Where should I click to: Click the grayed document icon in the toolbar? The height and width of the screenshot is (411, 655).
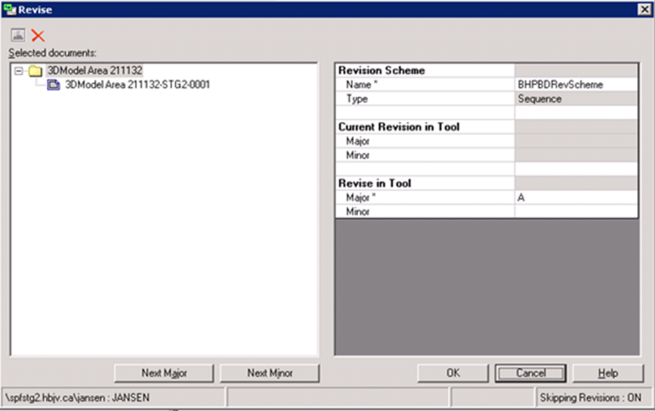(x=18, y=35)
